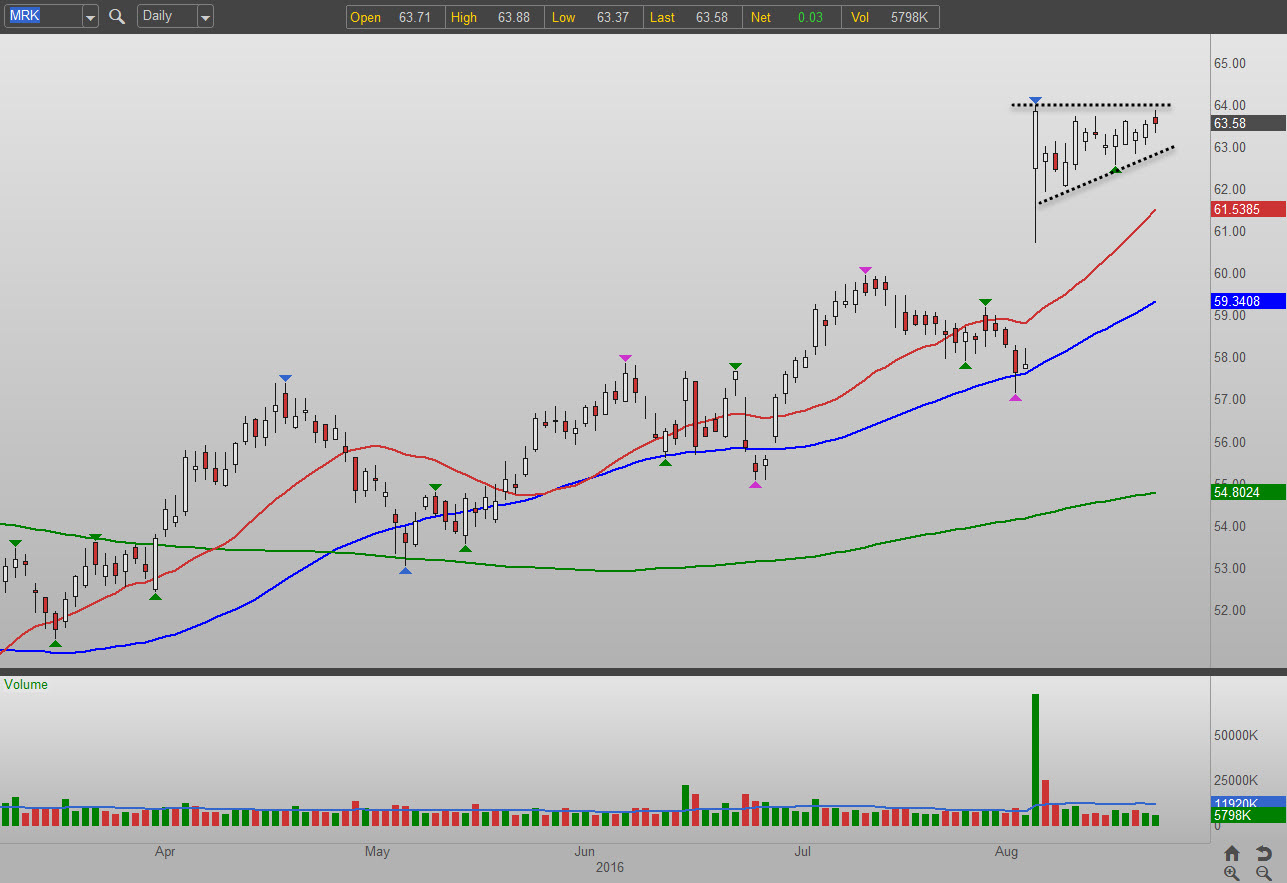
Task: Click the undo arrow icon
Action: (x=1263, y=853)
